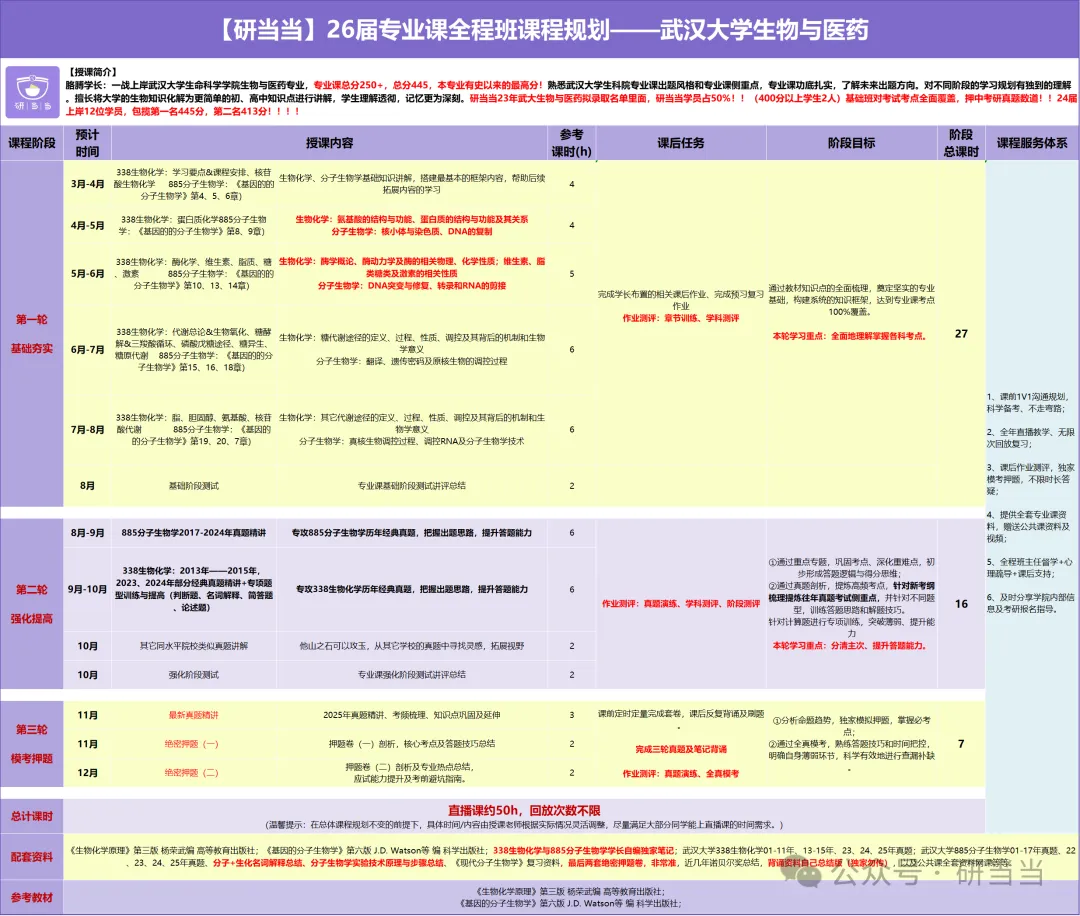This screenshot has width=1080, height=916.
Task: Select the 【授课简介】 heading
Action: [x=92, y=72]
